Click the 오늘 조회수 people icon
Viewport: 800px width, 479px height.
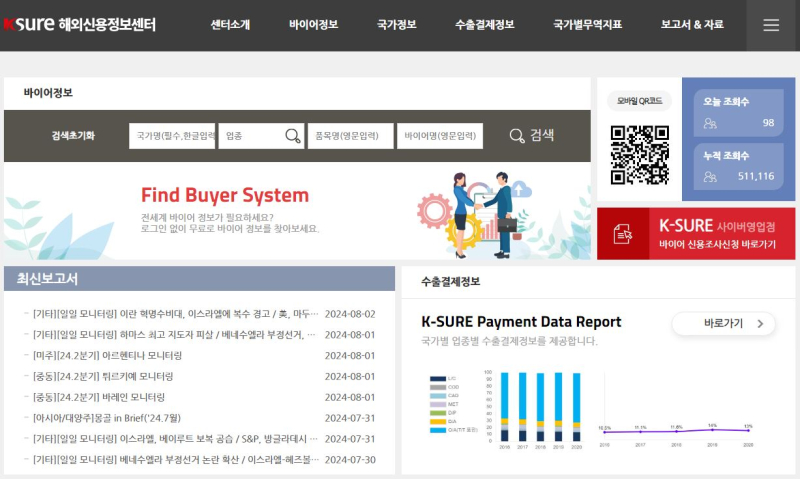(710, 123)
